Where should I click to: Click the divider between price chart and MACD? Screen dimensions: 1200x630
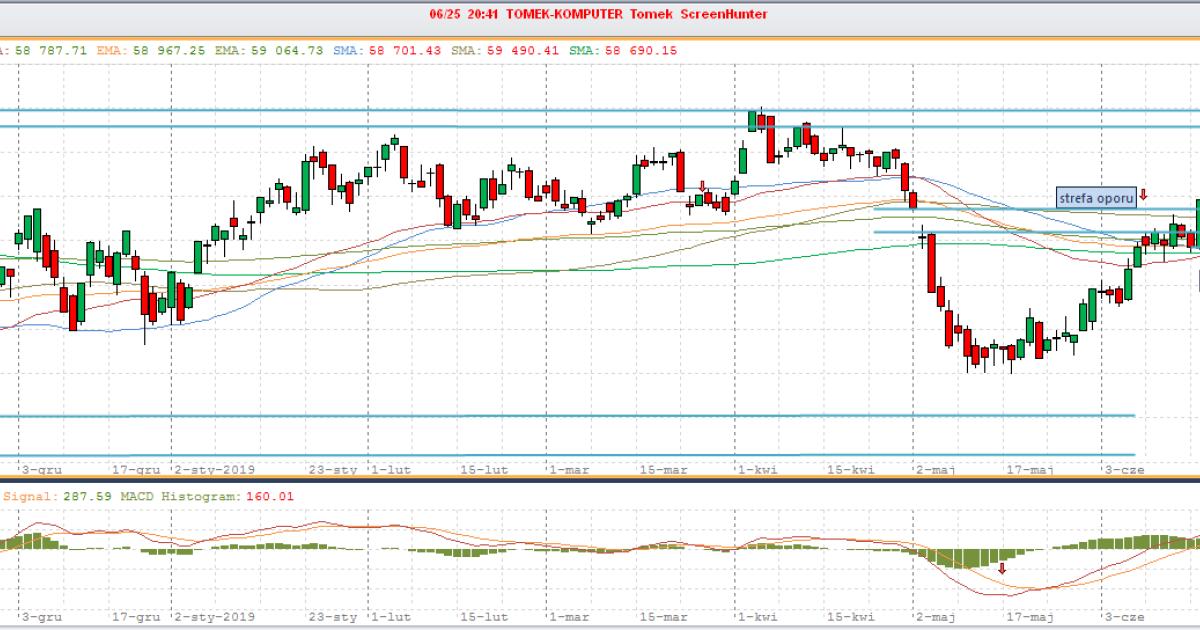[x=600, y=481]
